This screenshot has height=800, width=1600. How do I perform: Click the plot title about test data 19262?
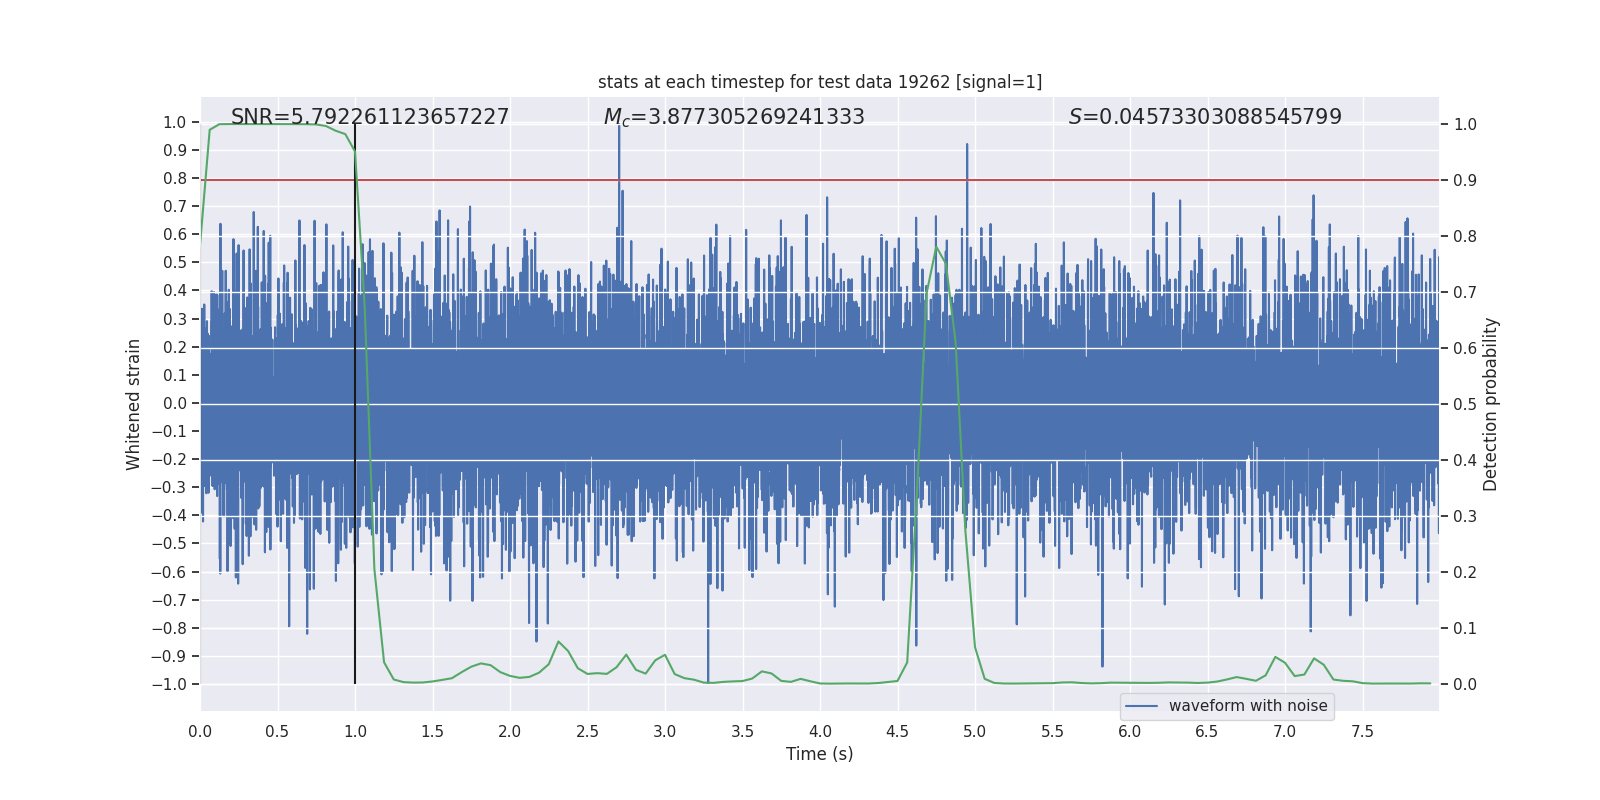pos(820,82)
